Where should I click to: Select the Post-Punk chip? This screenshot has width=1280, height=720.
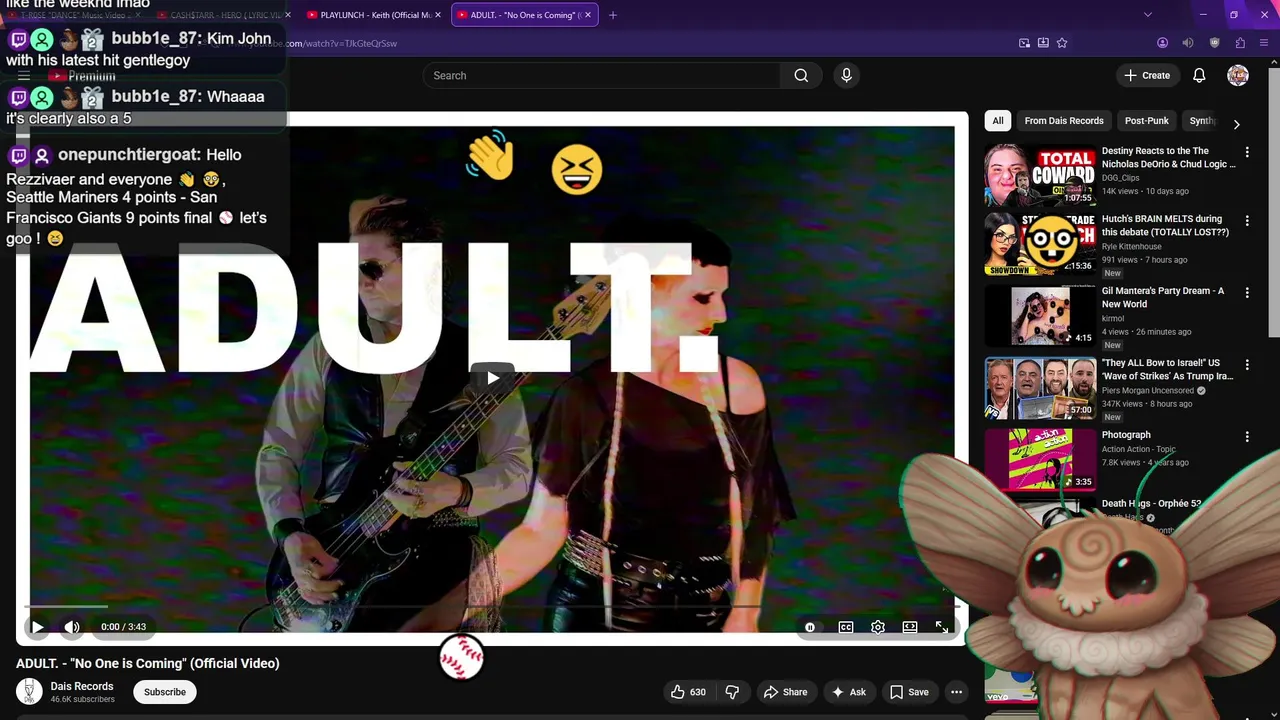point(1146,121)
